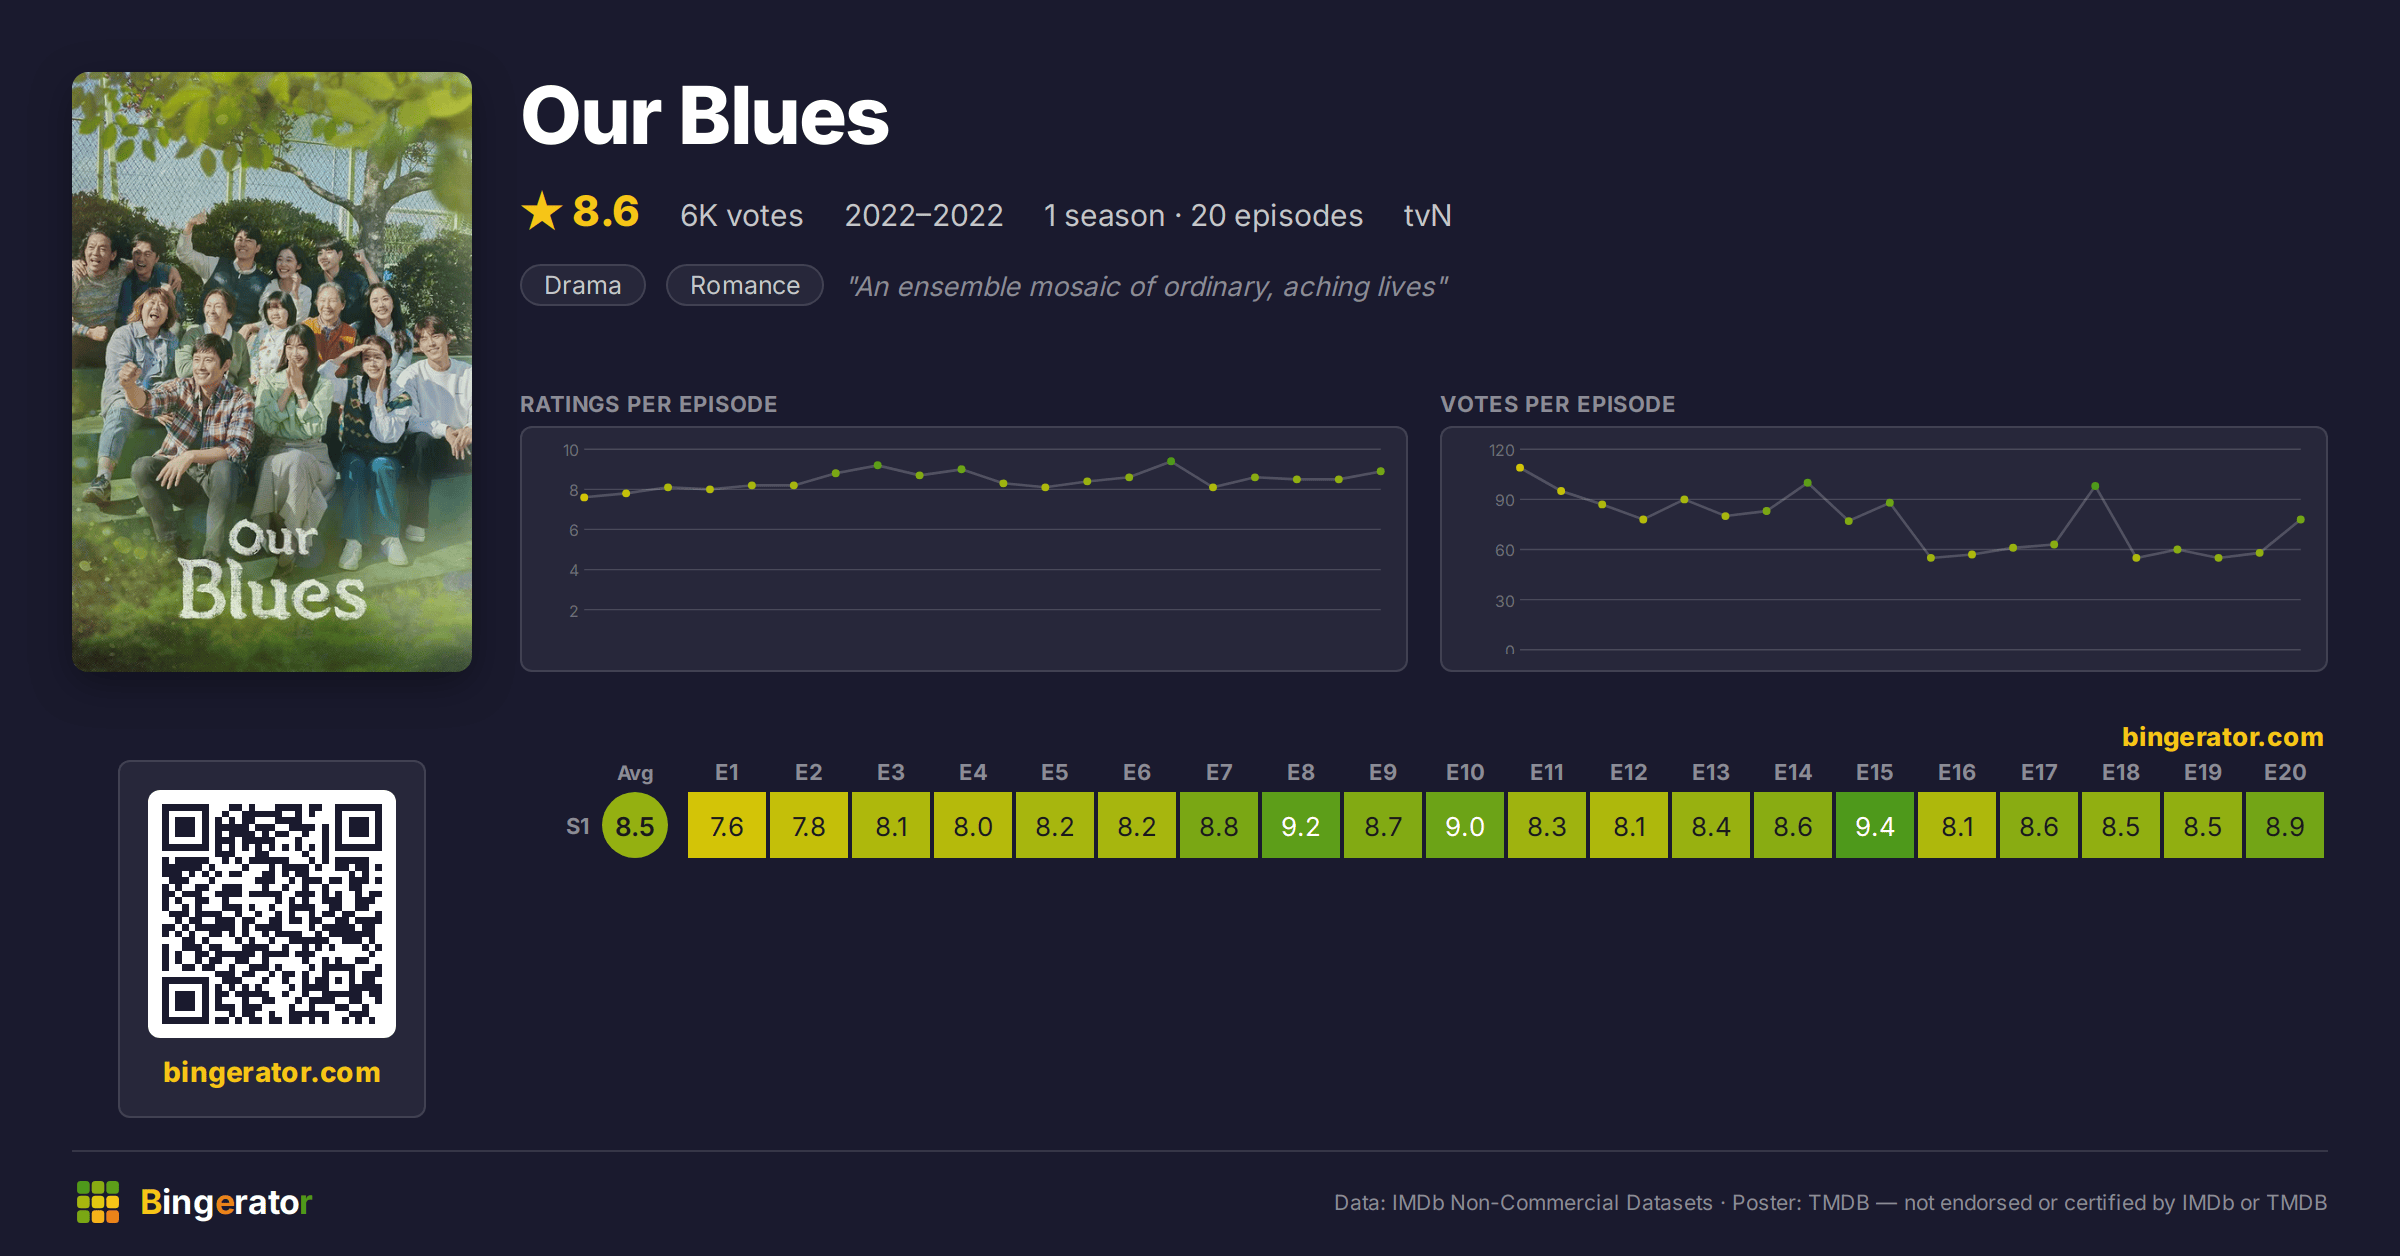Click the E7 rating cell 8.8
Image resolution: width=2400 pixels, height=1256 pixels.
pos(1219,826)
